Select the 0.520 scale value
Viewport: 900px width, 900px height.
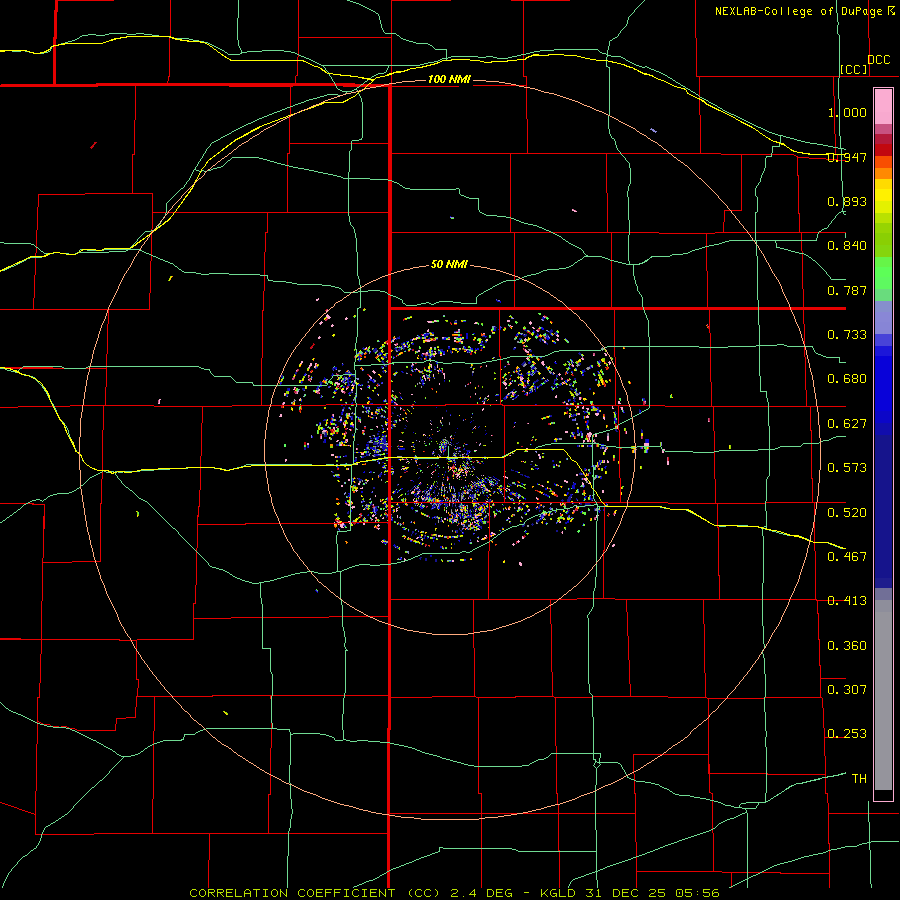[x=847, y=512]
